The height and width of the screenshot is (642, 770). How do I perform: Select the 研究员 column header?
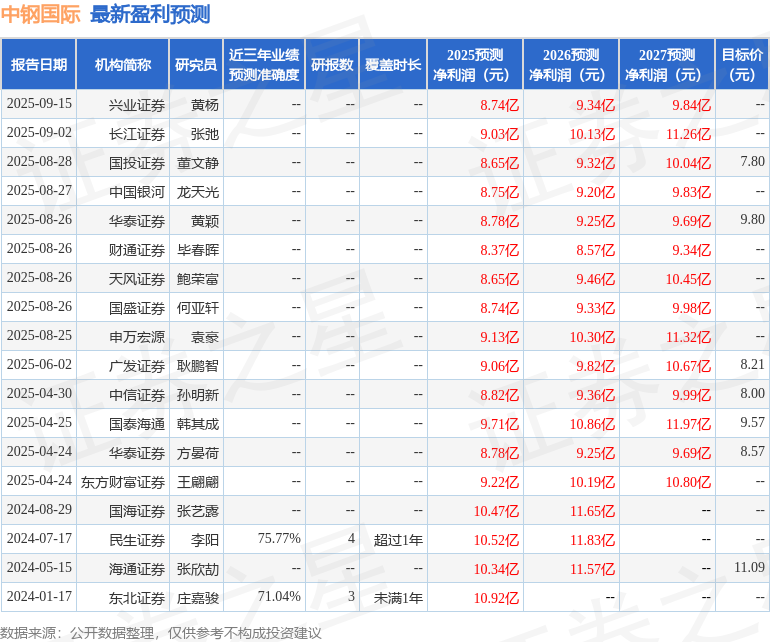196,64
